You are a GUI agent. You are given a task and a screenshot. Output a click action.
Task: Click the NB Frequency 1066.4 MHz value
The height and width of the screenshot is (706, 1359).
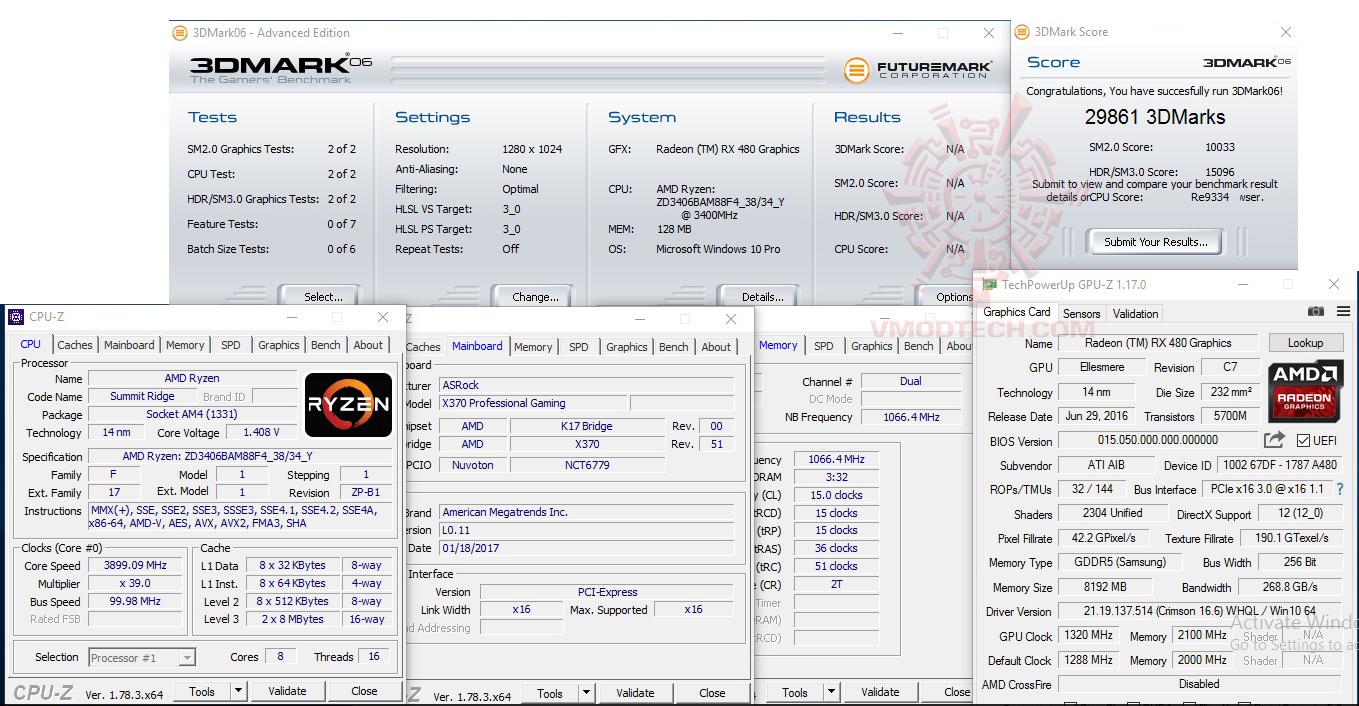click(x=911, y=417)
